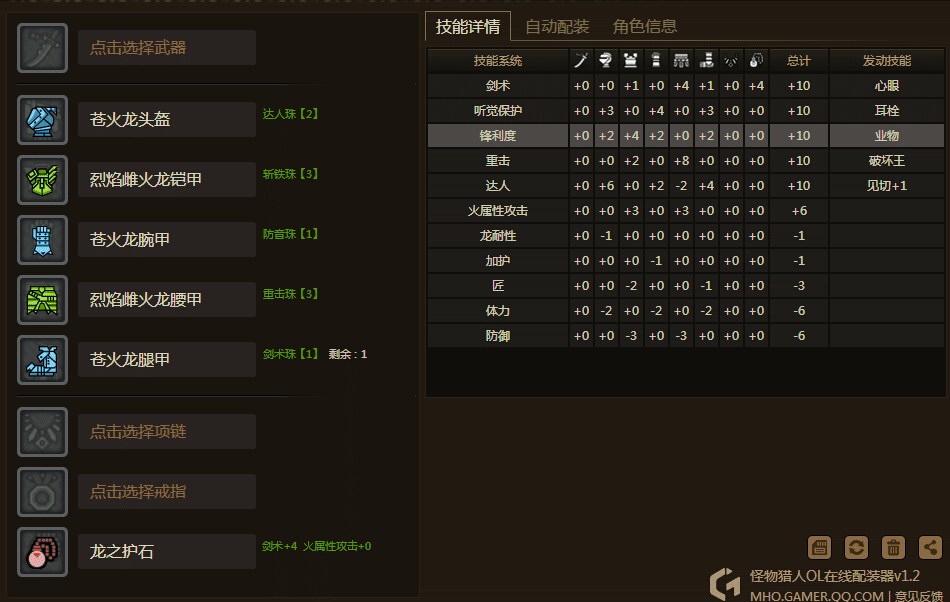Open the 点击选择武器 weapon selector
This screenshot has width=950, height=602.
click(167, 48)
